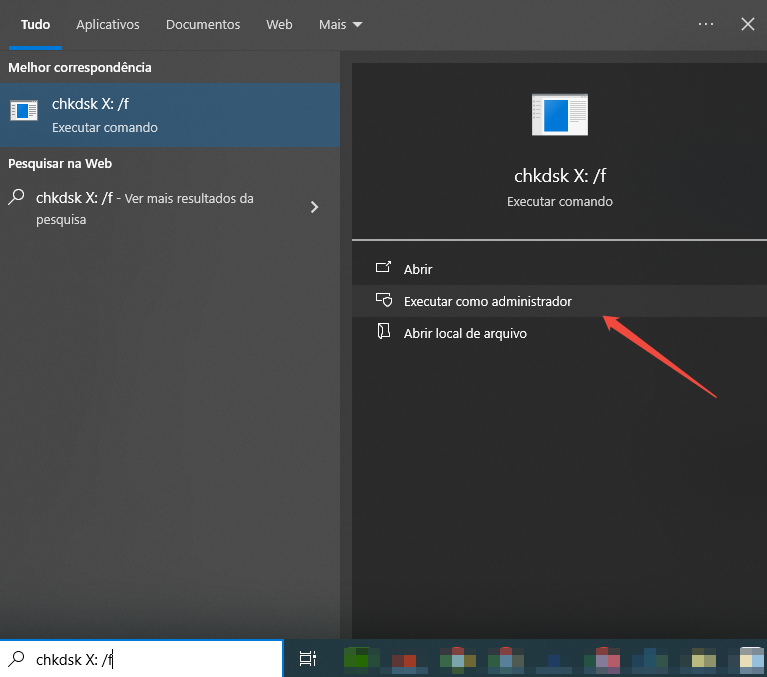This screenshot has height=677, width=767.
Task: Select the Web filter tab
Action: click(x=279, y=24)
